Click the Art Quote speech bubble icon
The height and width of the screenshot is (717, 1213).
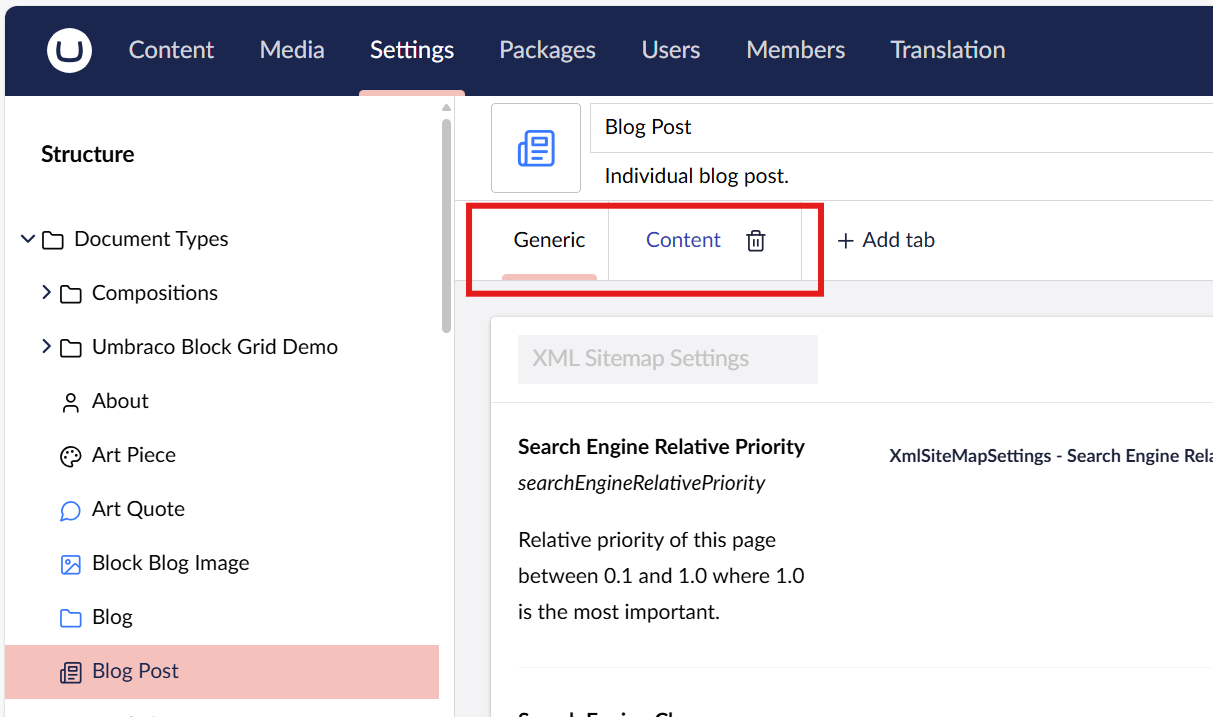(x=71, y=510)
